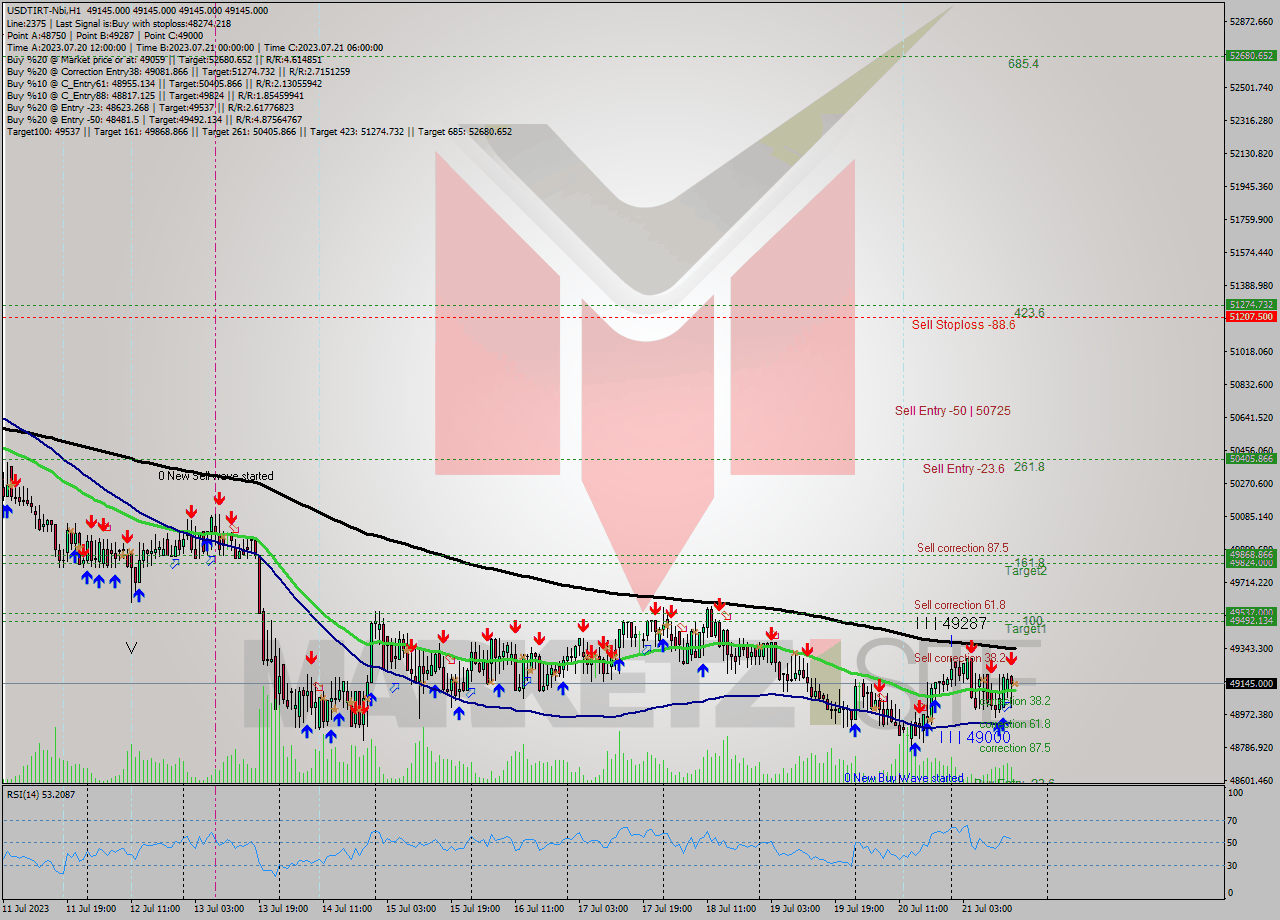Click the '20 Jul 11:00' time axis label

[923, 909]
